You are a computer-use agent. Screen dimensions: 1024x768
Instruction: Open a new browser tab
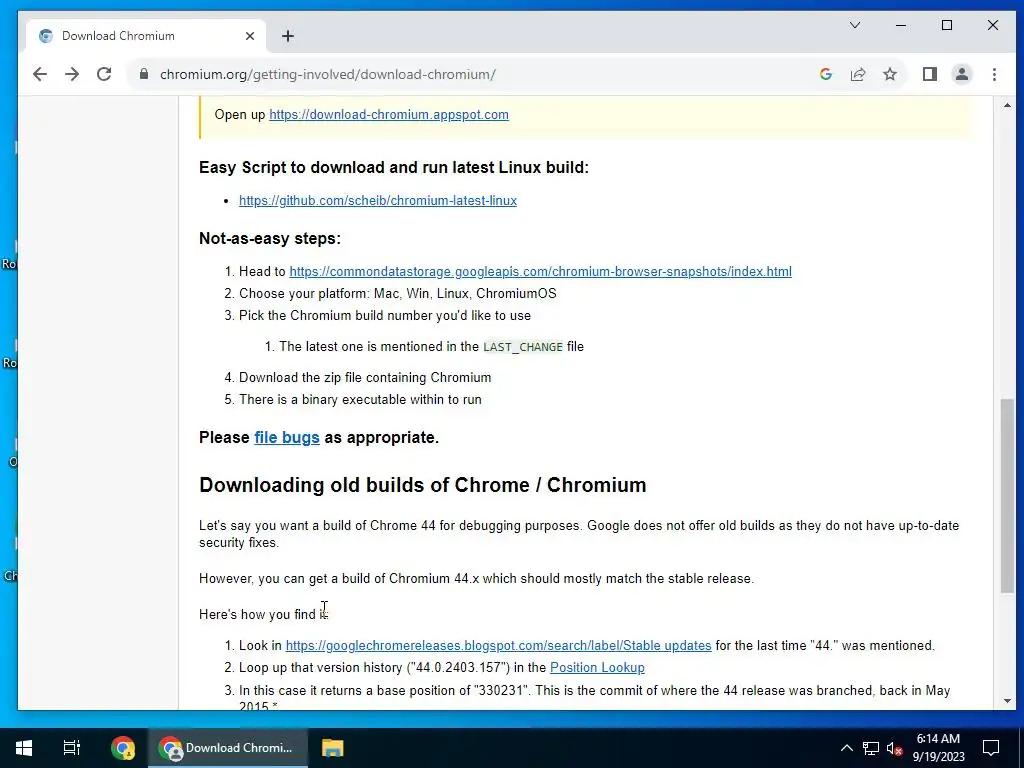(x=288, y=36)
